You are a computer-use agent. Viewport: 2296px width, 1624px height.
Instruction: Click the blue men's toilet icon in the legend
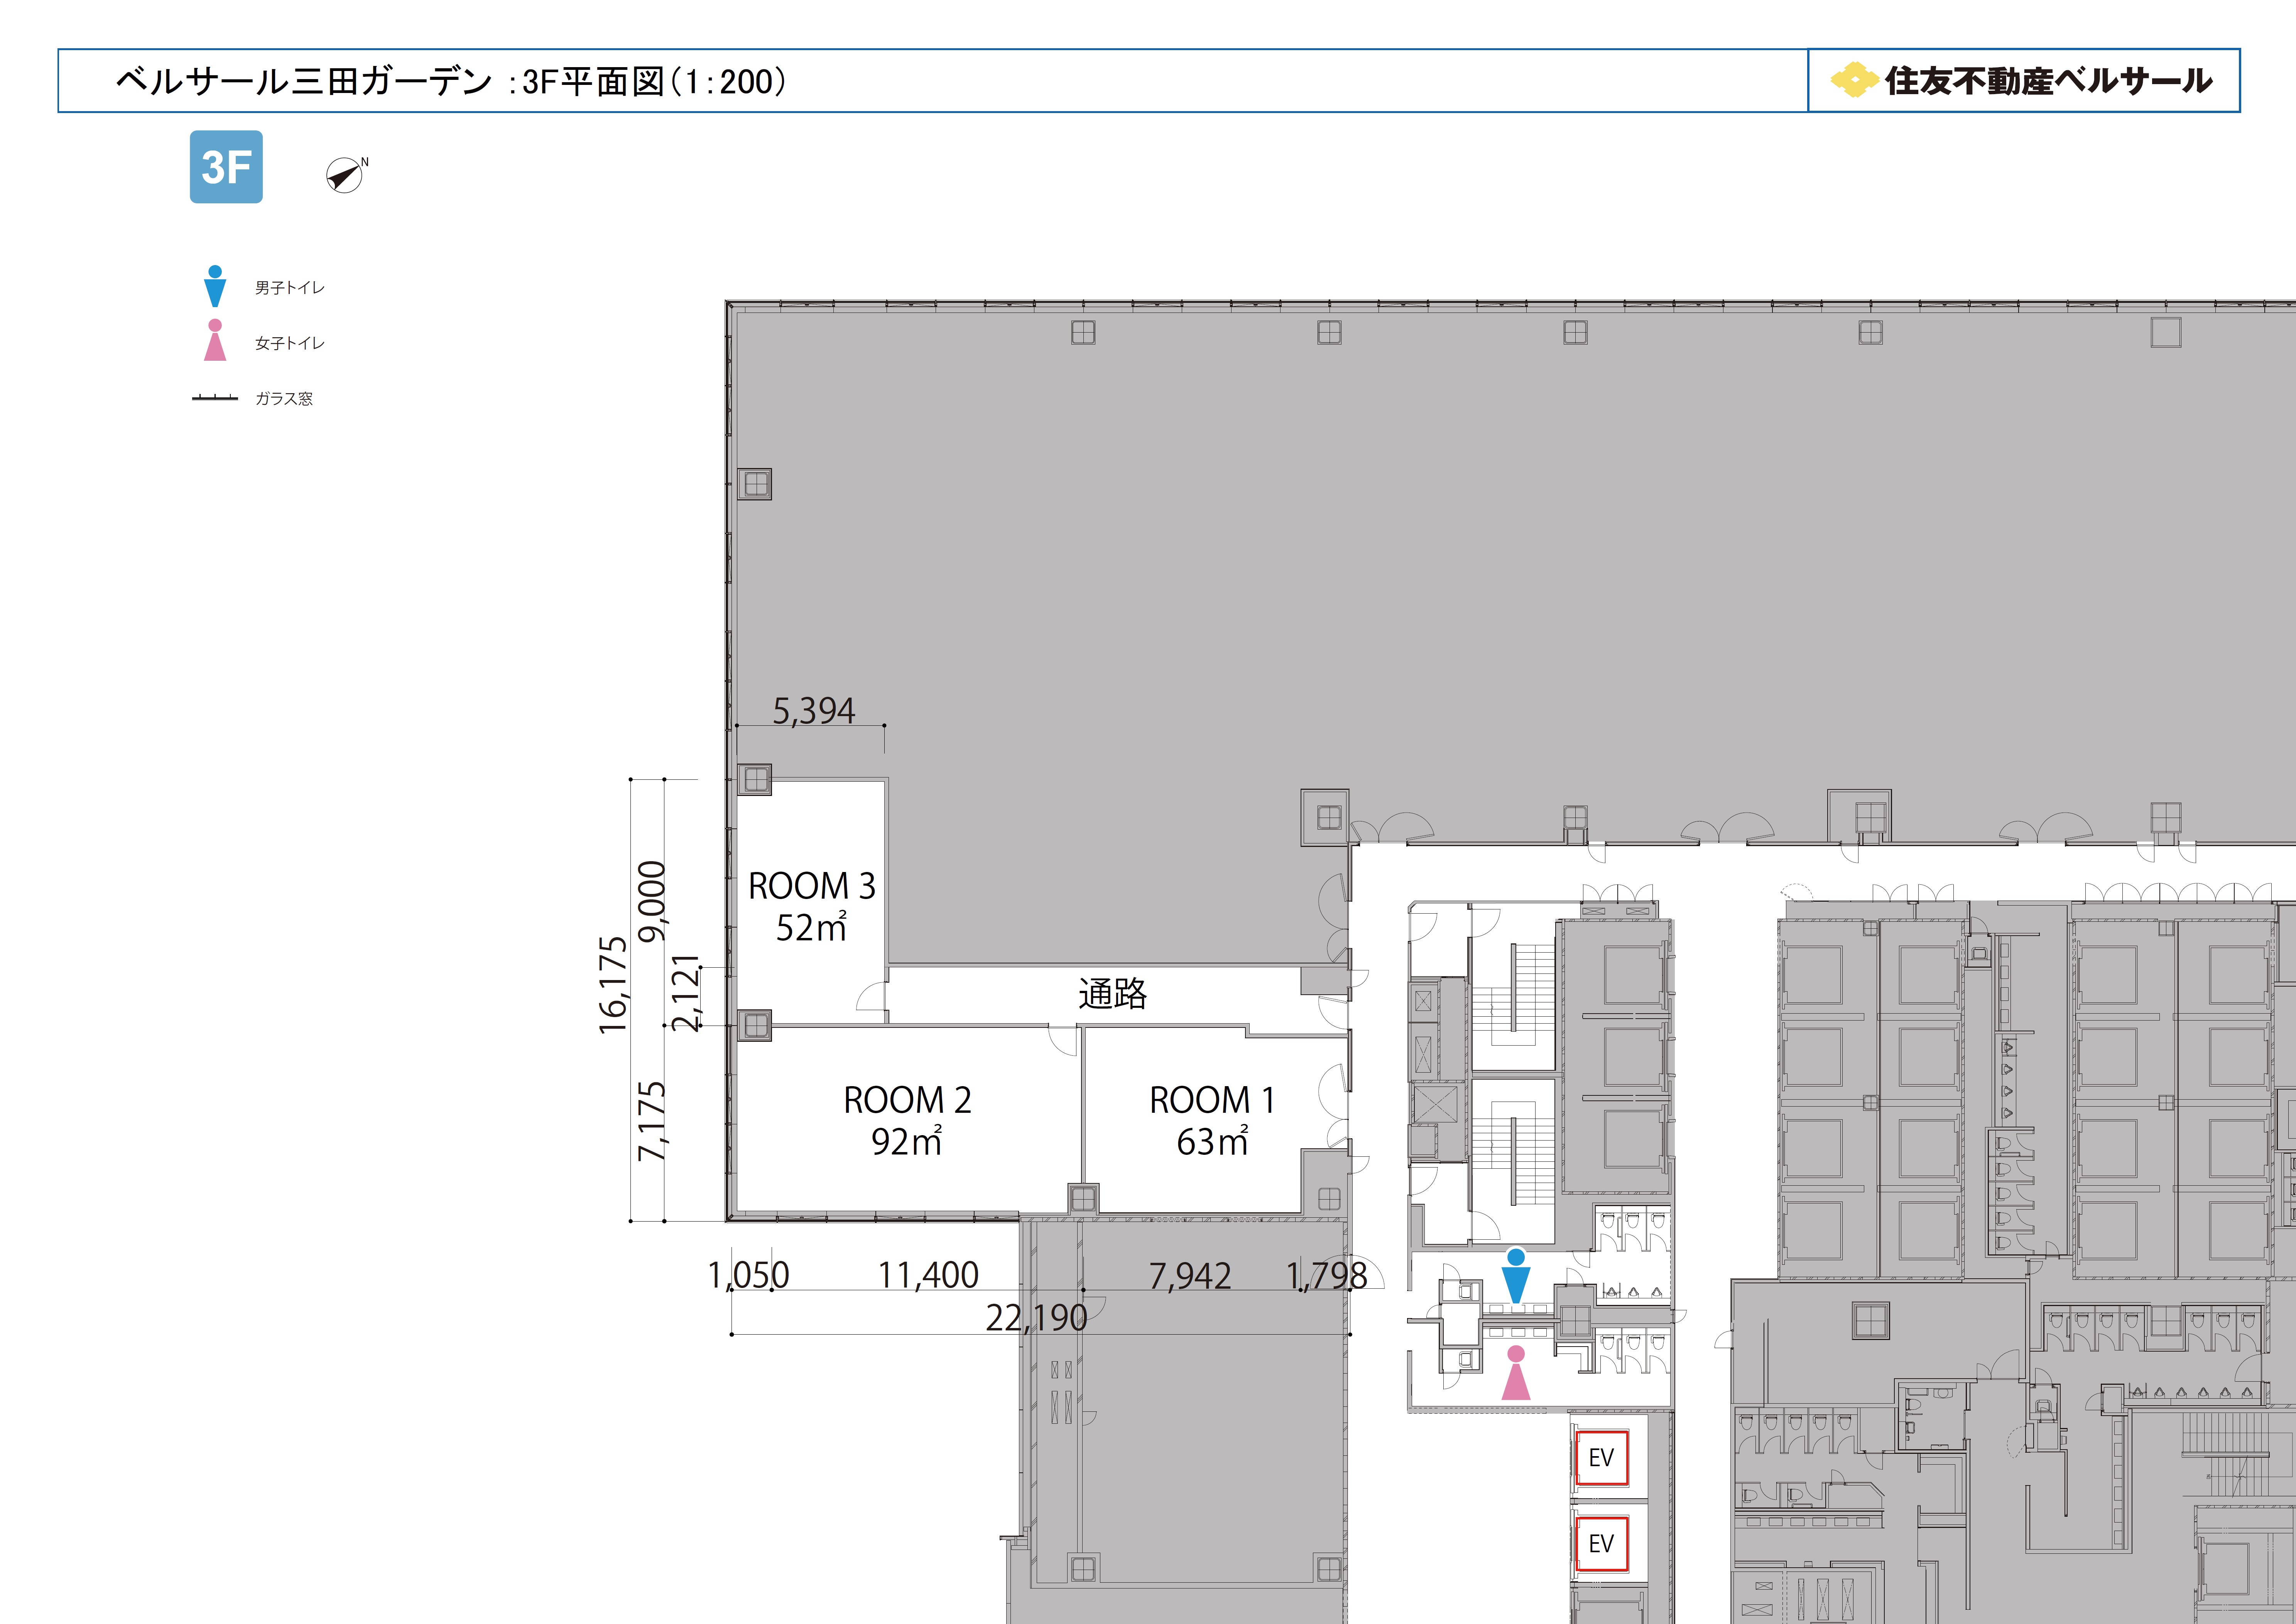pos(215,286)
